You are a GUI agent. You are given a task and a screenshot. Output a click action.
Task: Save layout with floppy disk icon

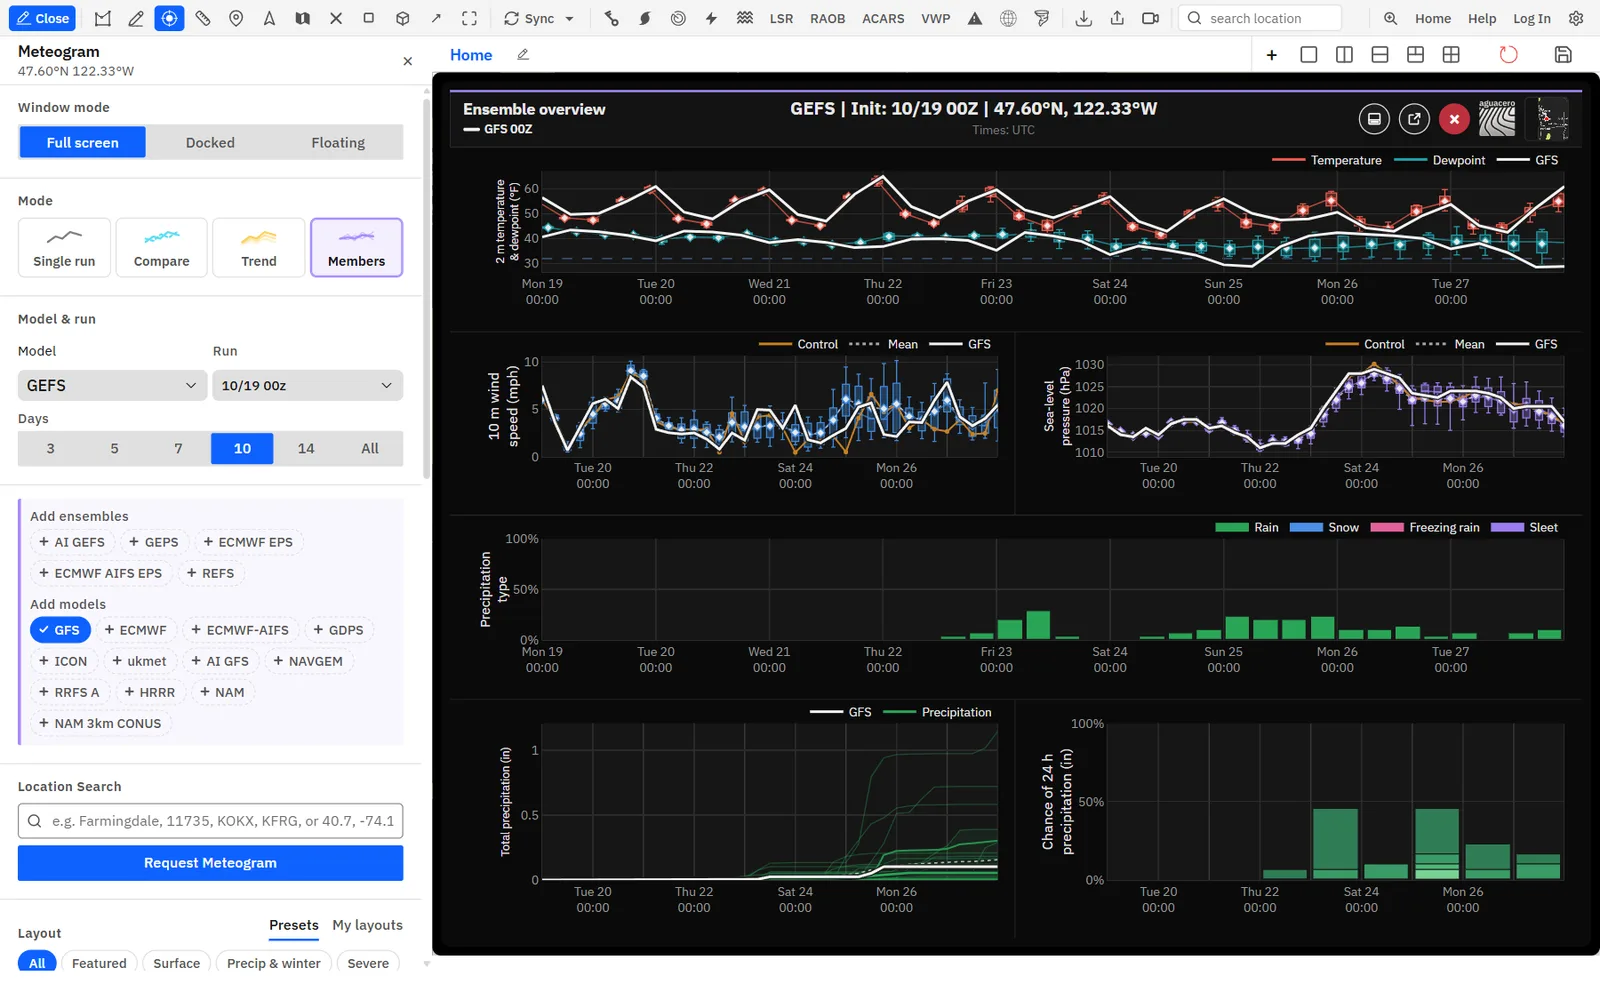[1563, 54]
